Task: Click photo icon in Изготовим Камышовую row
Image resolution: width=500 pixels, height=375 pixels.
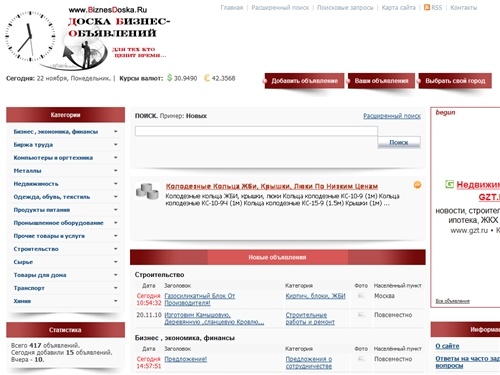Action: (361, 315)
